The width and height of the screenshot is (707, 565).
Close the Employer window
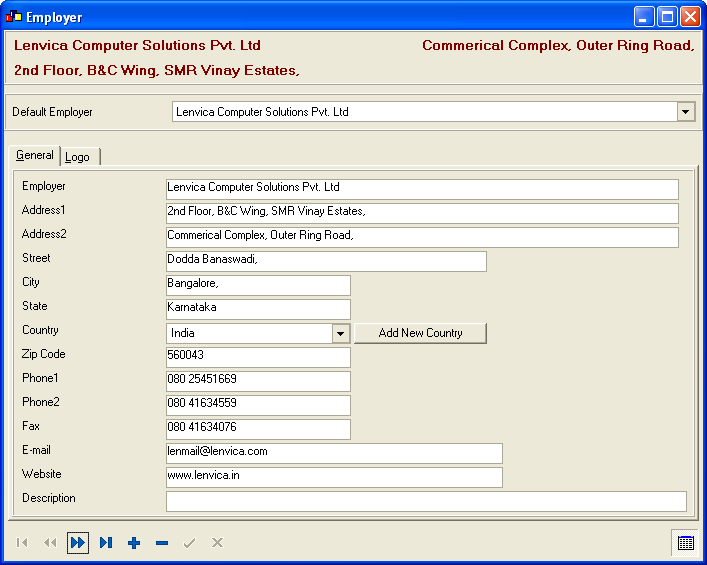(690, 18)
